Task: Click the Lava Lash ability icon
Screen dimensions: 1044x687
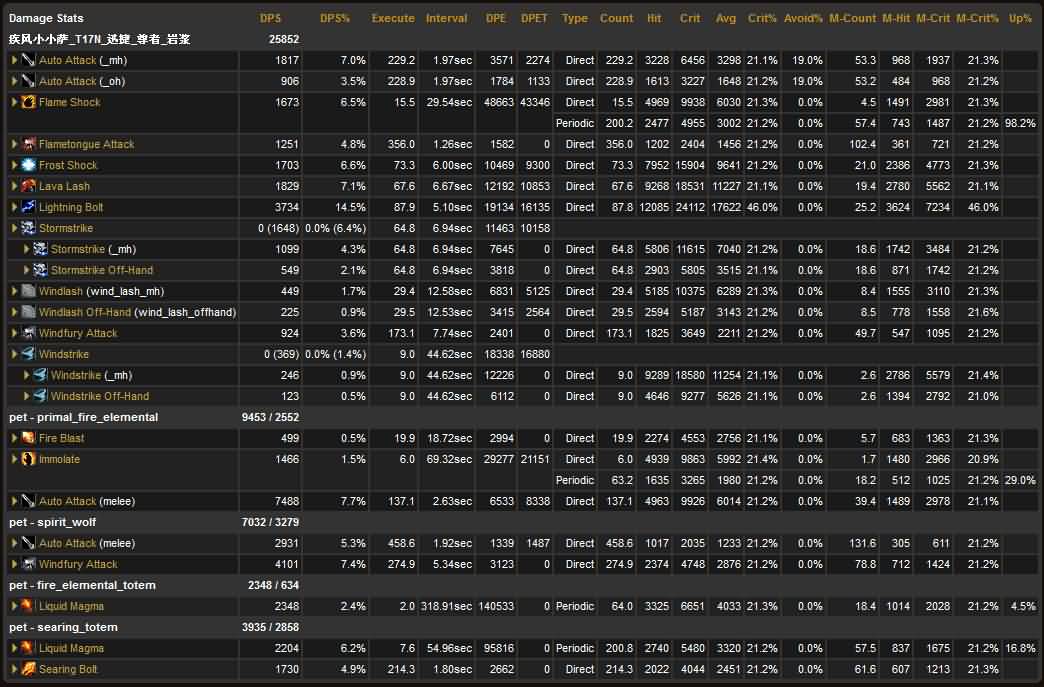Action: (x=28, y=186)
